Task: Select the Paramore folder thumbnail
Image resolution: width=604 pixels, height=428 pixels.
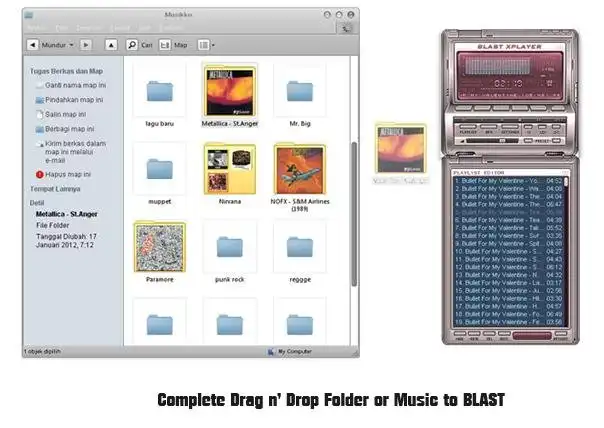Action: click(x=159, y=247)
